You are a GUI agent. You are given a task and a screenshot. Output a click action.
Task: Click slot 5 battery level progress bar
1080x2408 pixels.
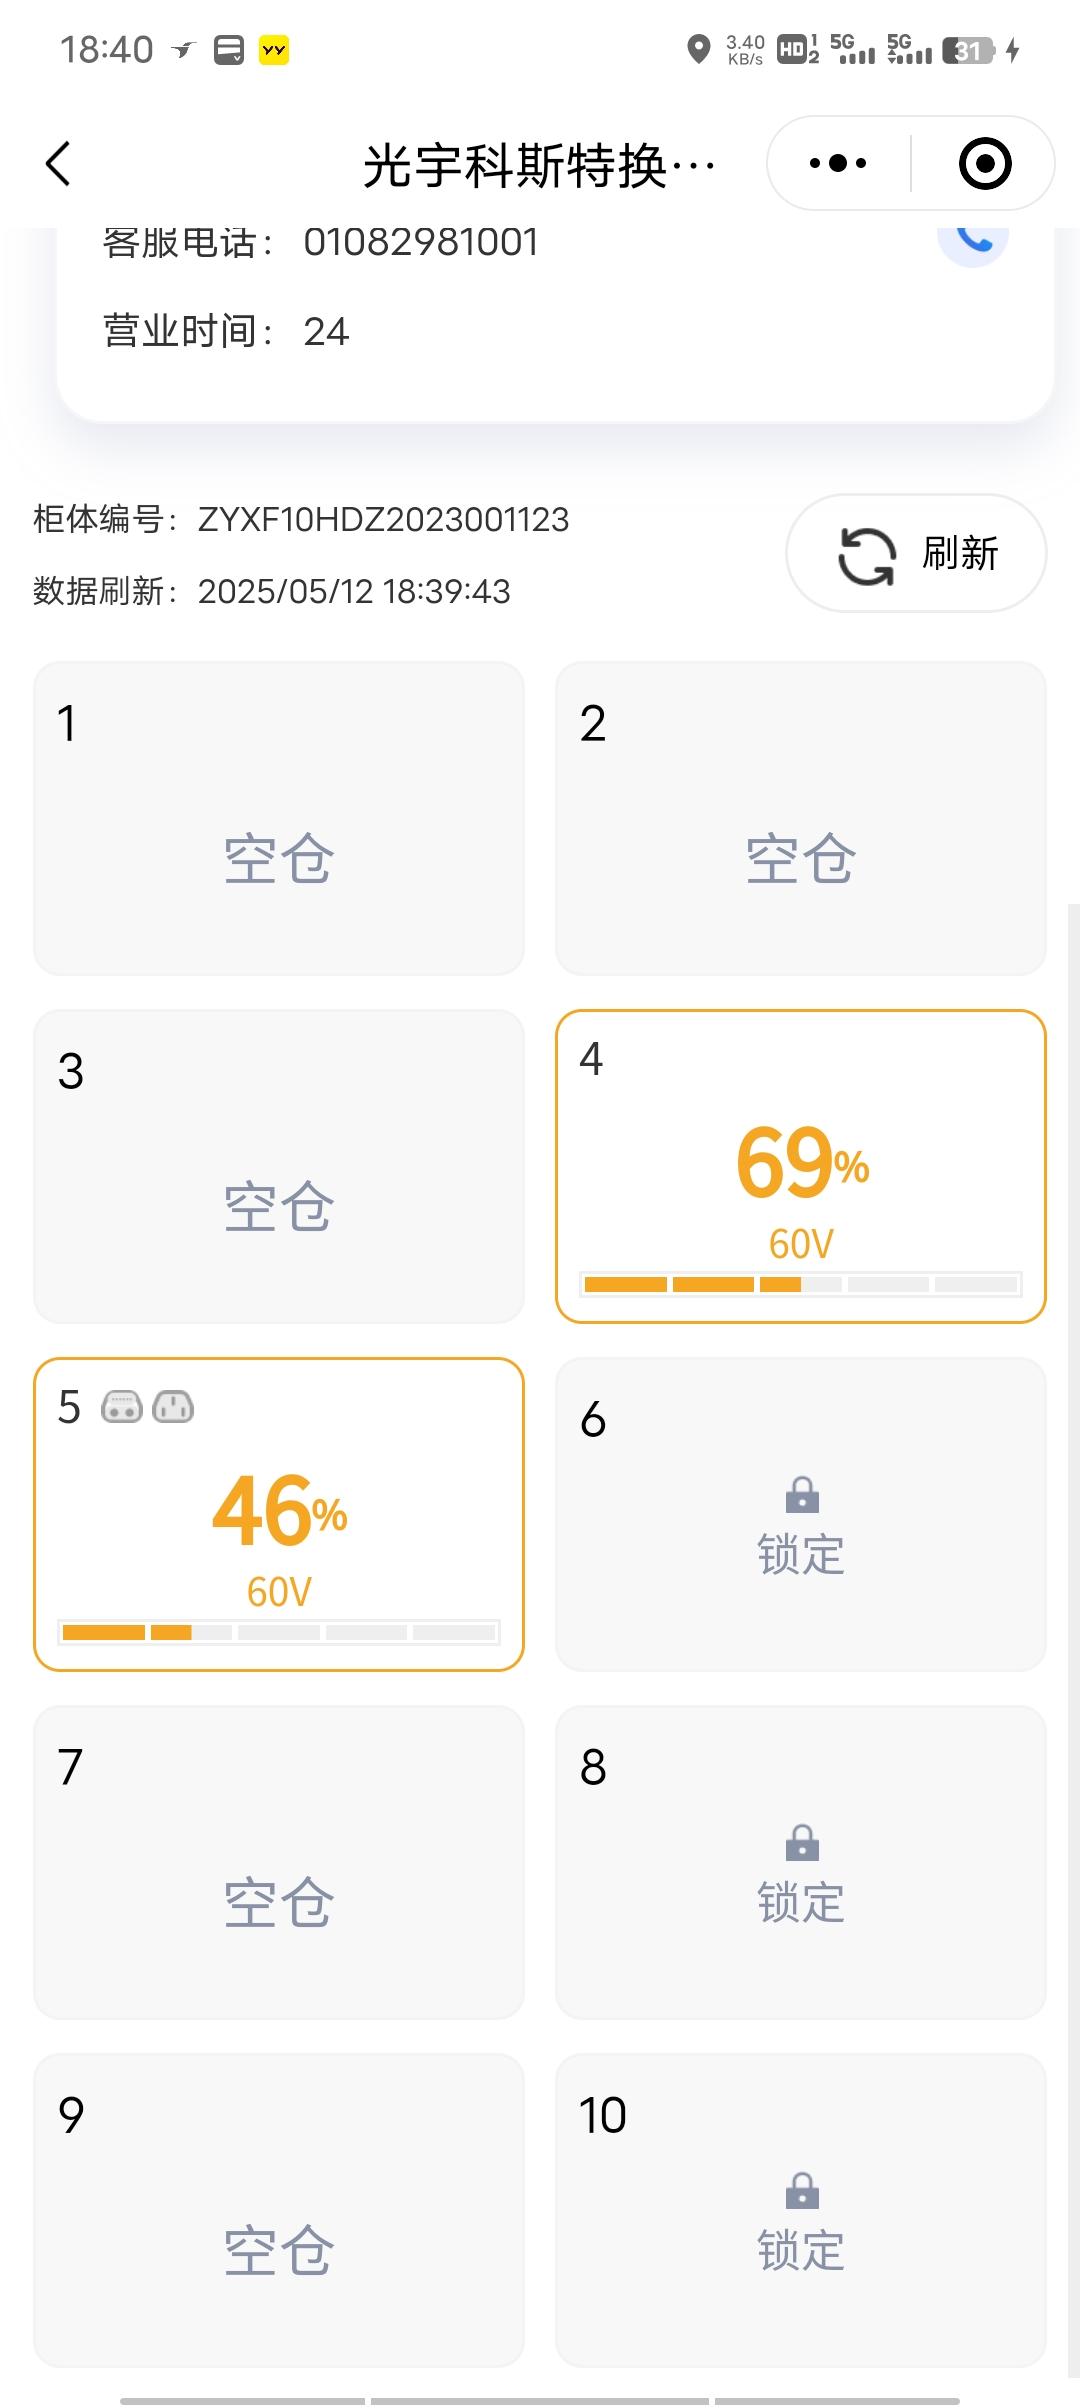pos(279,1632)
